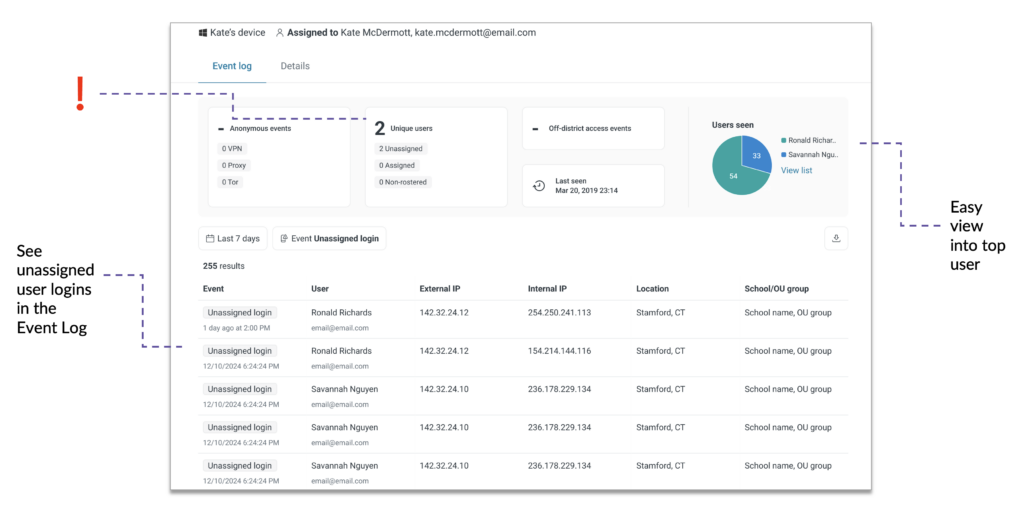
Task: Click the red exclamation mark icon
Action: pos(81,93)
